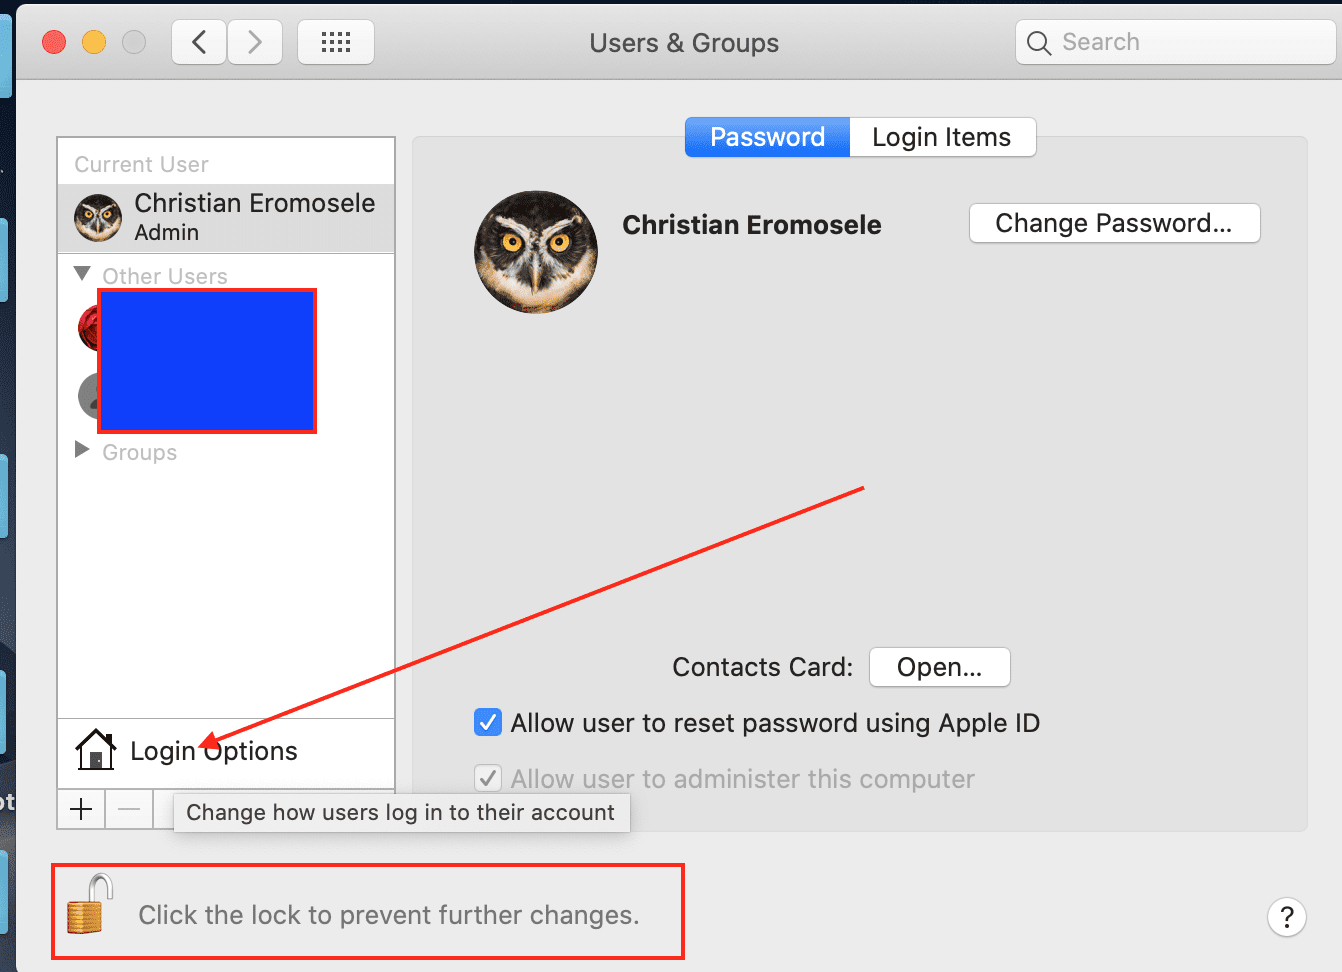Screen dimensions: 1342x972
Task: Expand the Groups disclosure triangle
Action: [83, 450]
